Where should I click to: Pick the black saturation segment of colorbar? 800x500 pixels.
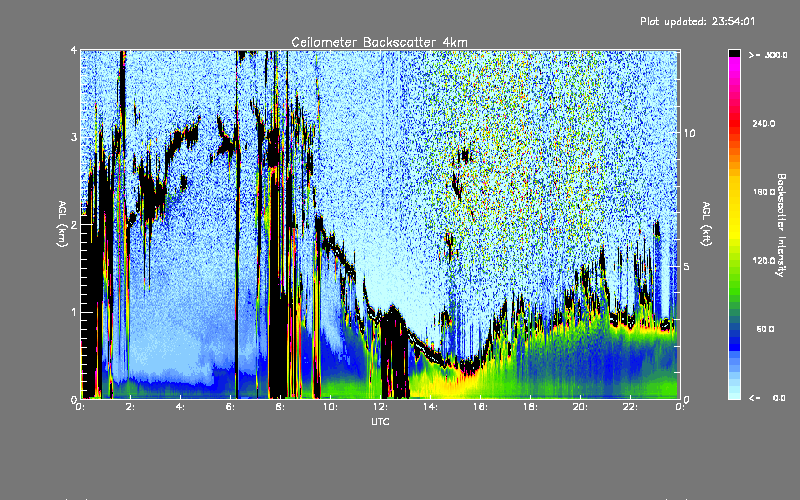(x=734, y=53)
